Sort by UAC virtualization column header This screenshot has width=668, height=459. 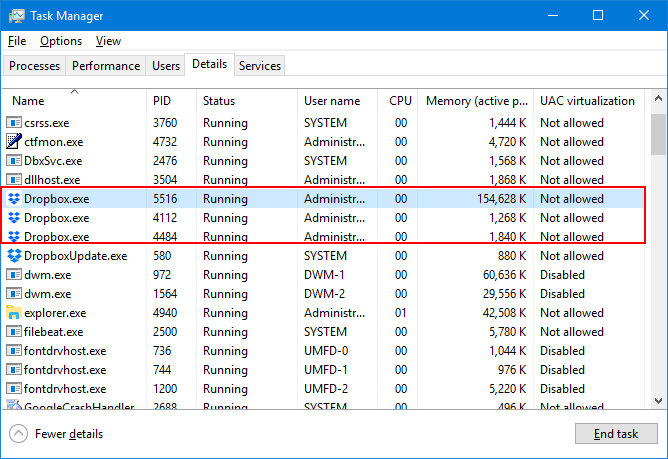click(589, 101)
